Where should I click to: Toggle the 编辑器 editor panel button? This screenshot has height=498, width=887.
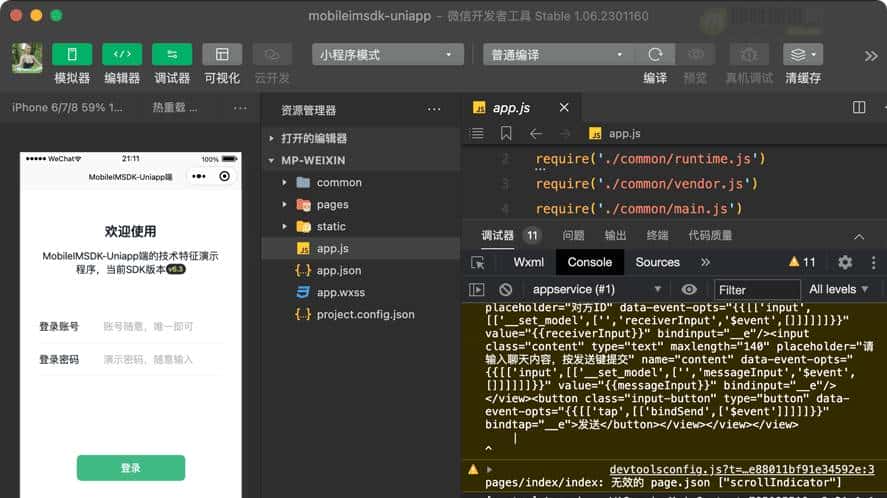click(x=122, y=55)
